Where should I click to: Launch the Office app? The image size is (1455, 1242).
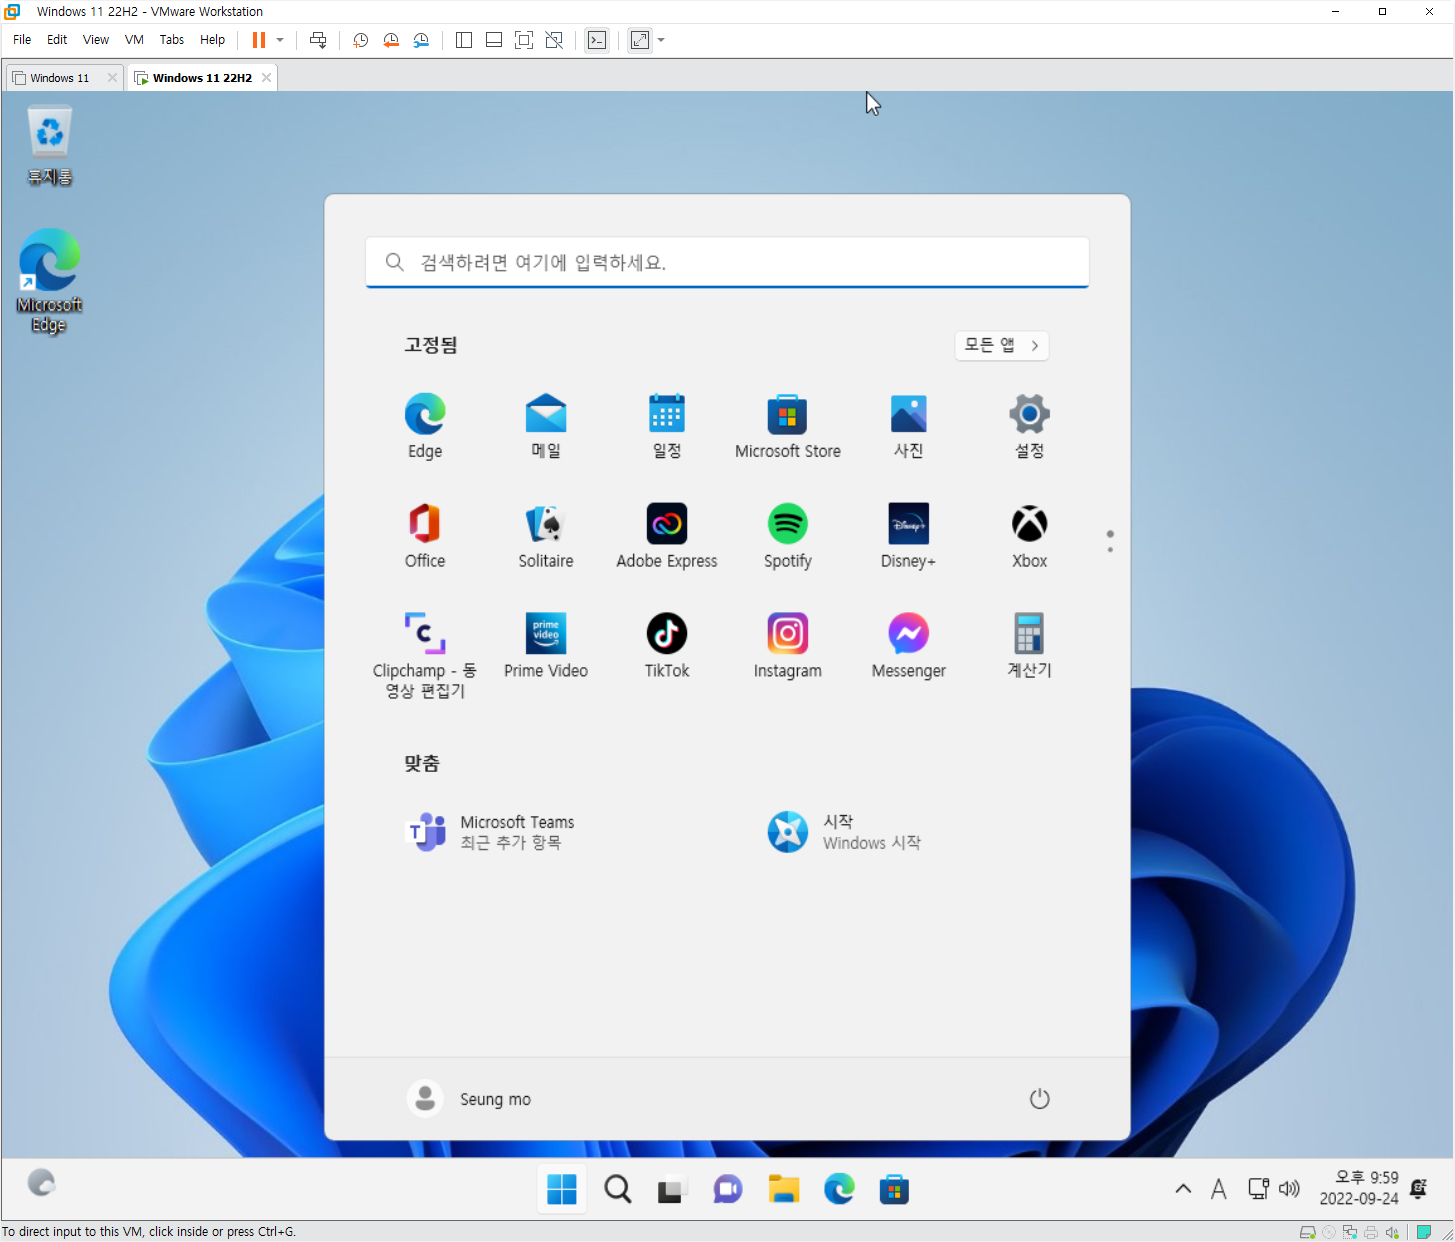(425, 535)
